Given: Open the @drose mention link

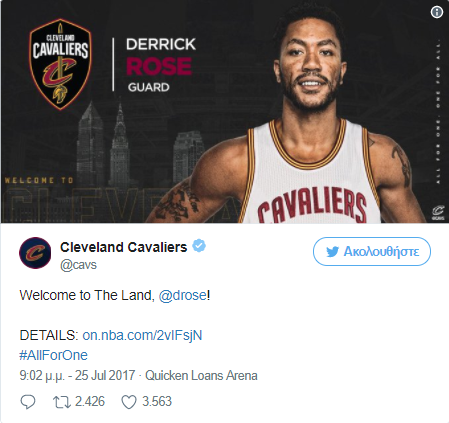Looking at the screenshot, I should click(x=183, y=295).
